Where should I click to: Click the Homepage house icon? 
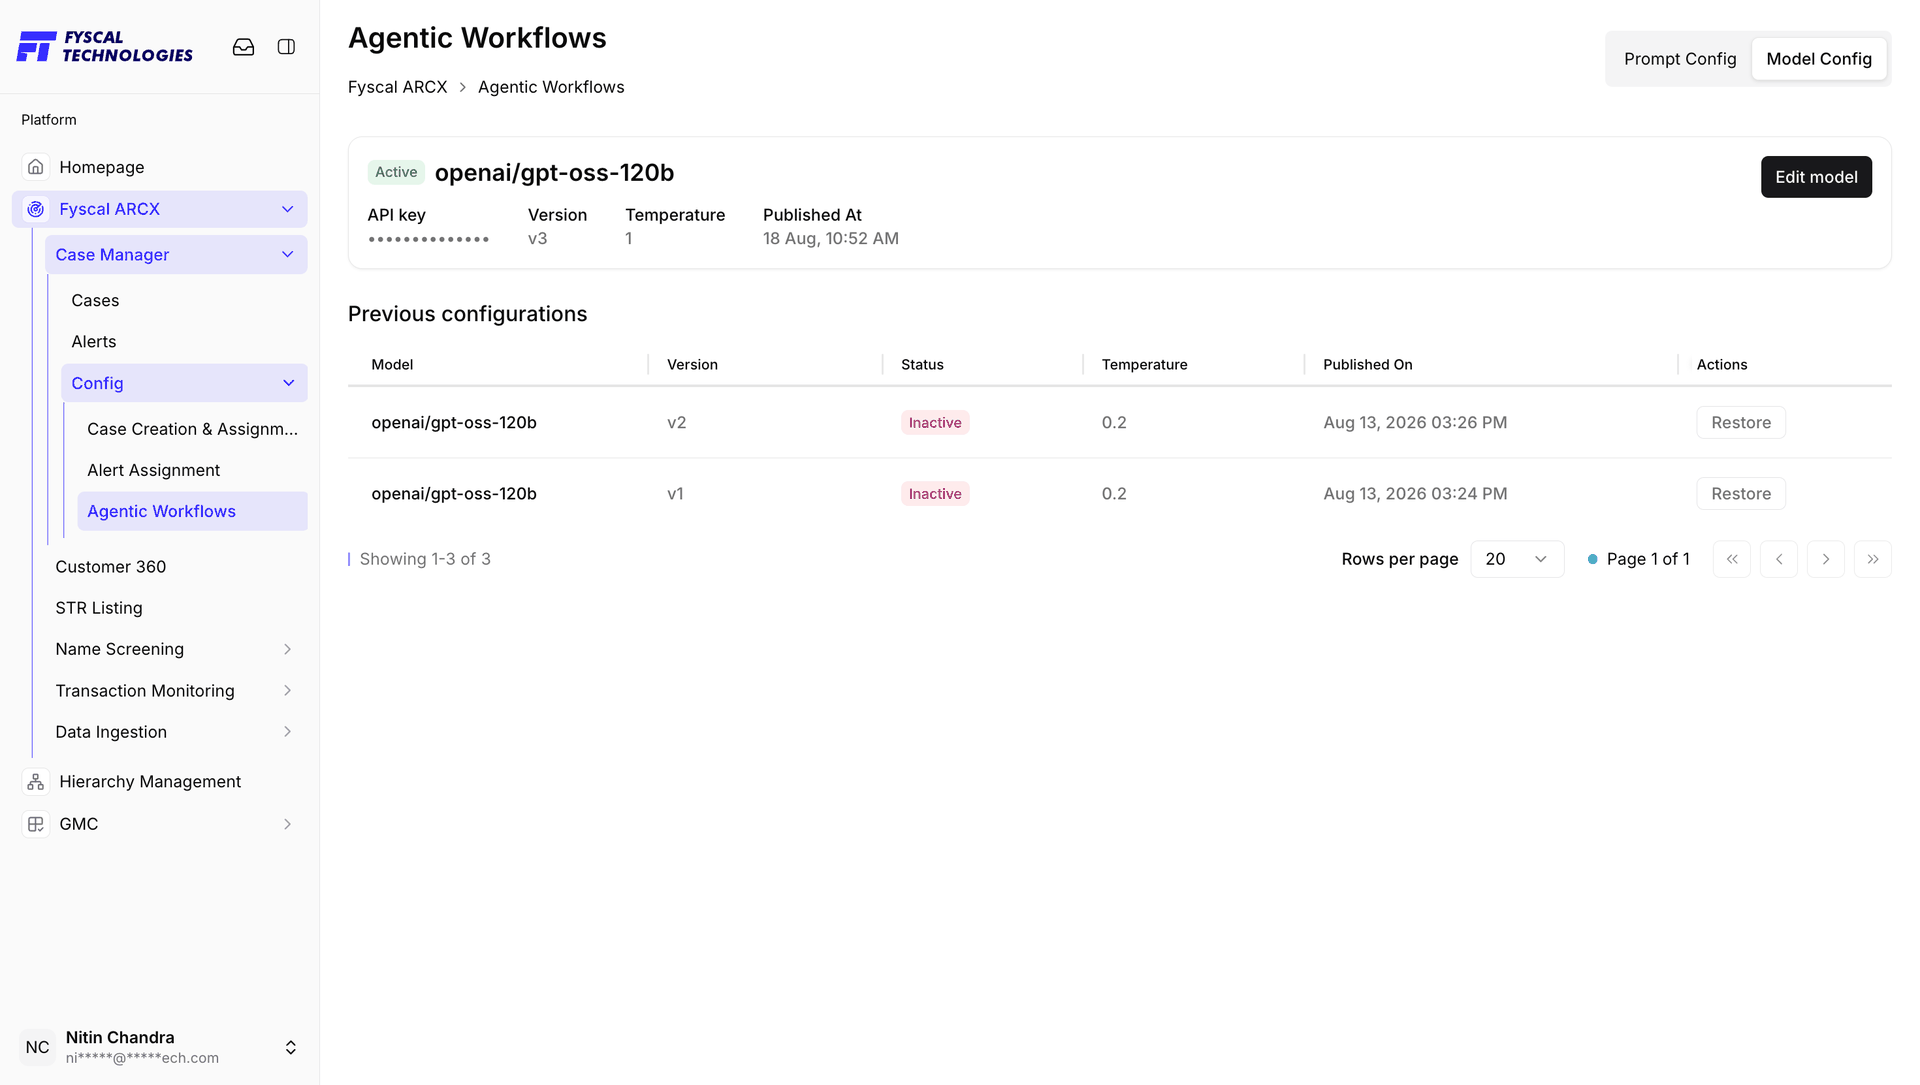coord(36,167)
